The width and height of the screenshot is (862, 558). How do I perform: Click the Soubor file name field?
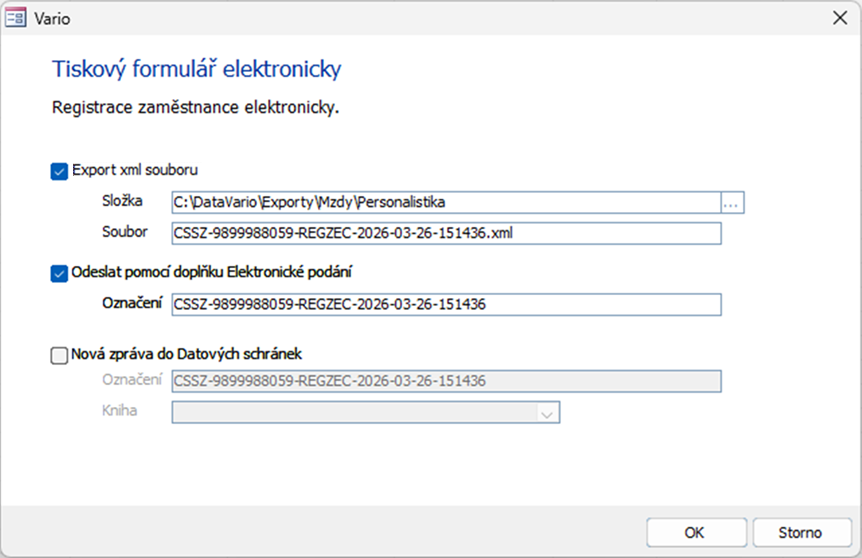click(446, 234)
